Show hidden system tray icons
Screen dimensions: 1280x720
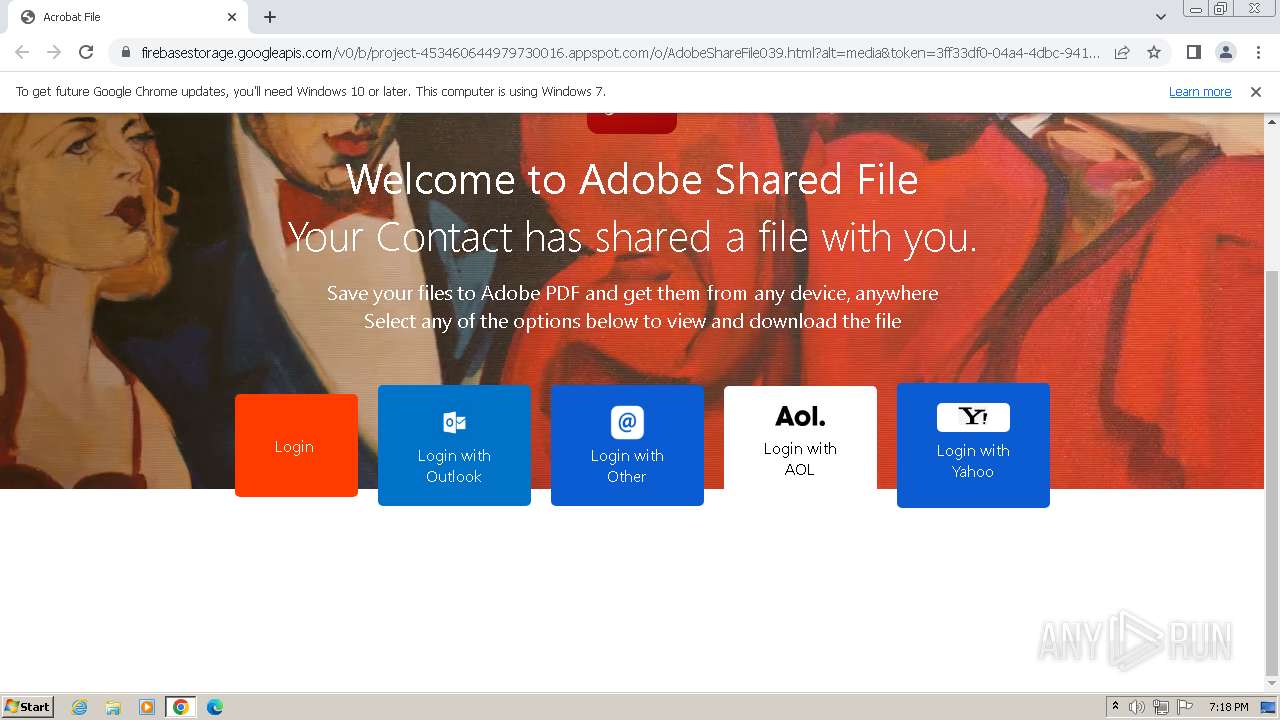[1115, 707]
